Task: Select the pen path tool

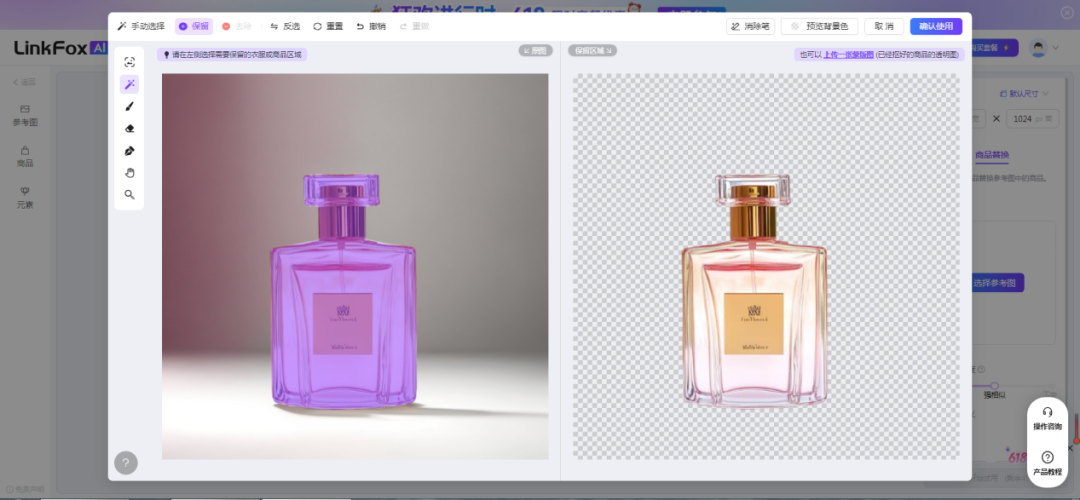Action: pos(129,151)
